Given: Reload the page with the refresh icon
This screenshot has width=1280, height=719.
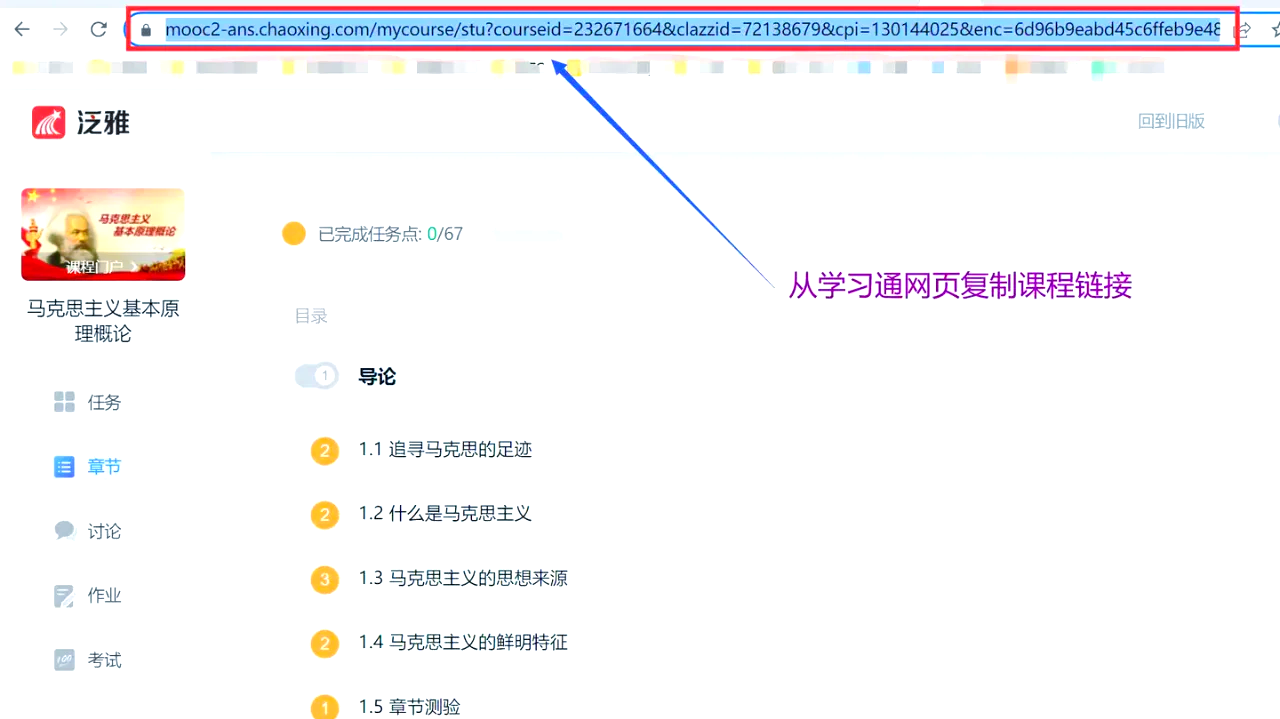Looking at the screenshot, I should pos(98,29).
